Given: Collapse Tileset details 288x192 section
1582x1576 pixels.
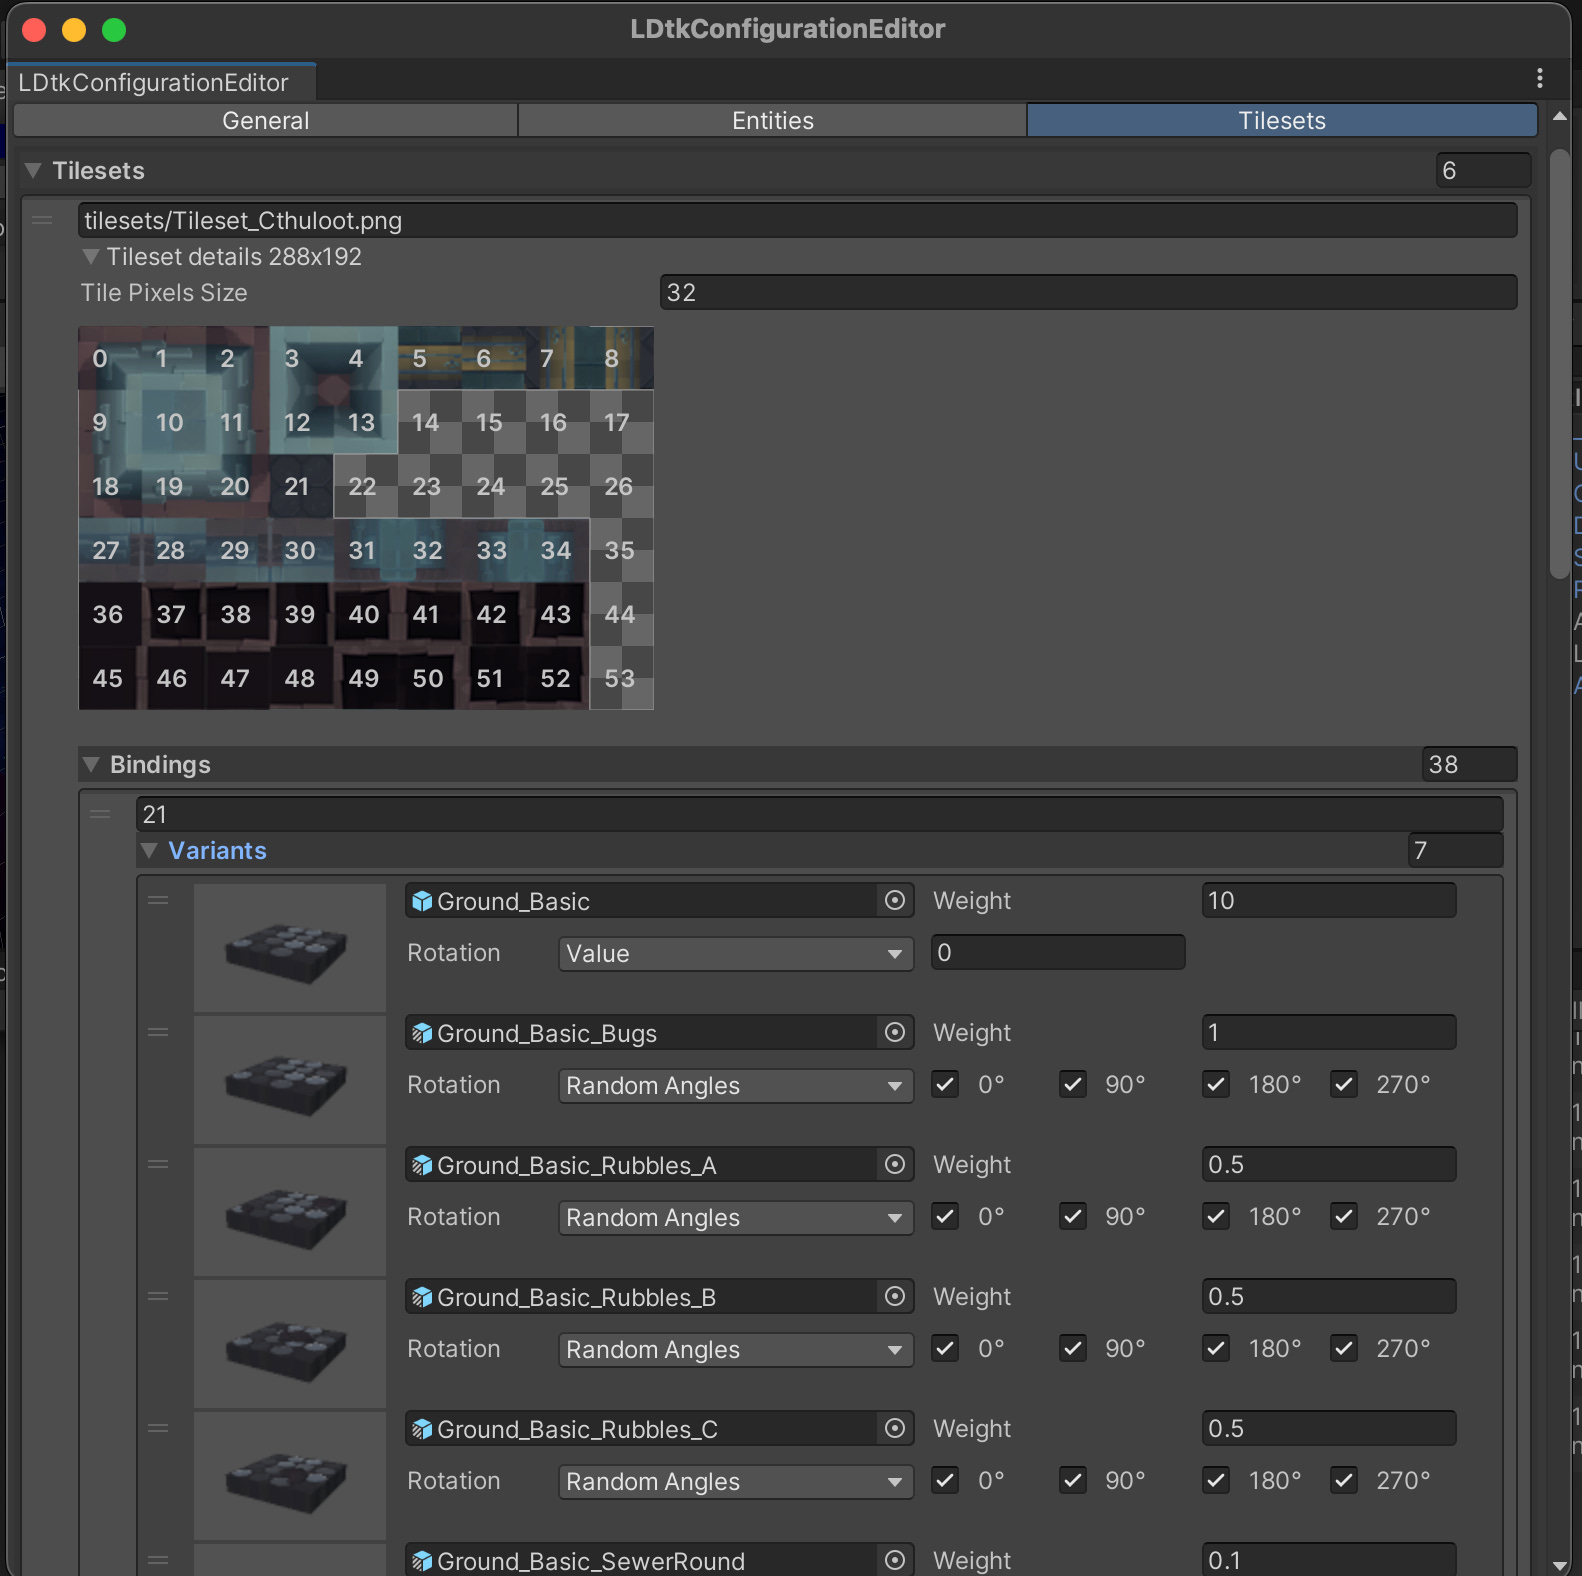Looking at the screenshot, I should coord(91,257).
